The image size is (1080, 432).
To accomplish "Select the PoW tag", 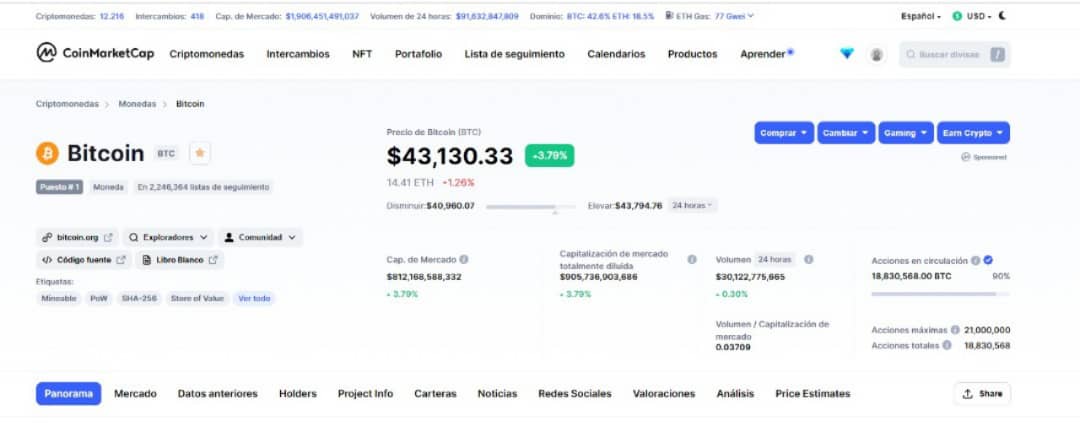I will 99,299.
